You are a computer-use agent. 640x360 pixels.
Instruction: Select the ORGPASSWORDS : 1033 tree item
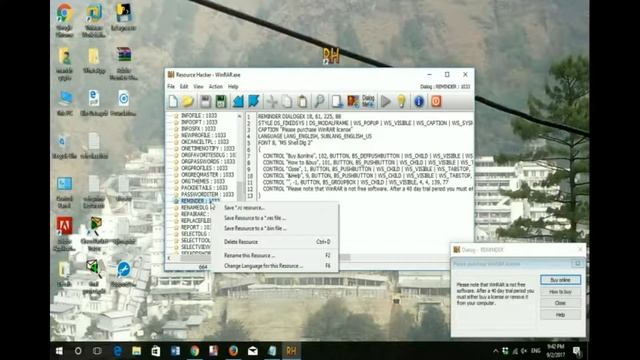(x=208, y=162)
